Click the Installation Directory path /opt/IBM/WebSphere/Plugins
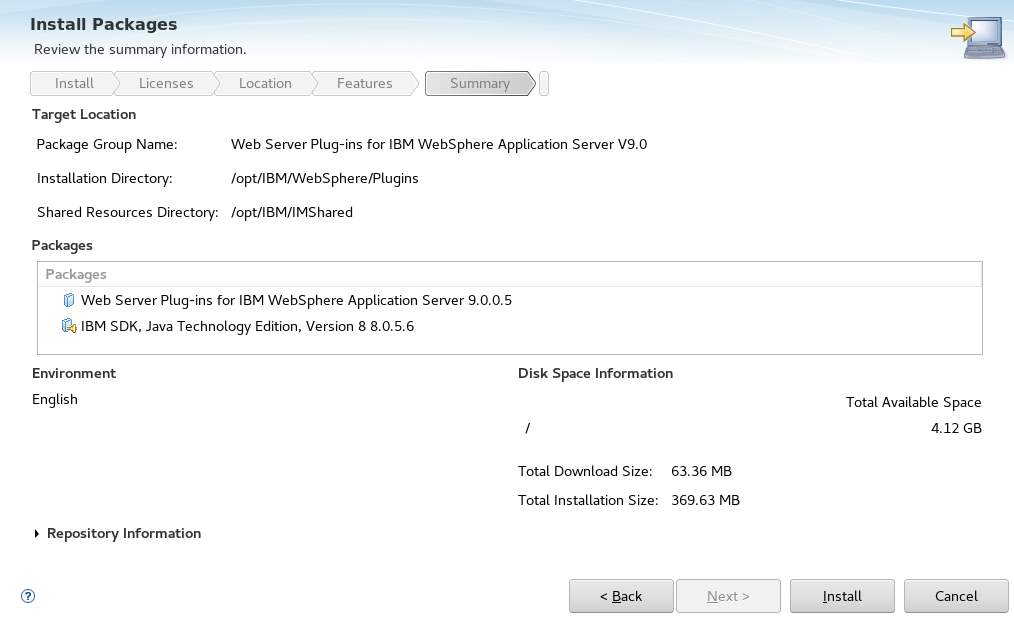Viewport: 1014px width, 626px height. [325, 178]
